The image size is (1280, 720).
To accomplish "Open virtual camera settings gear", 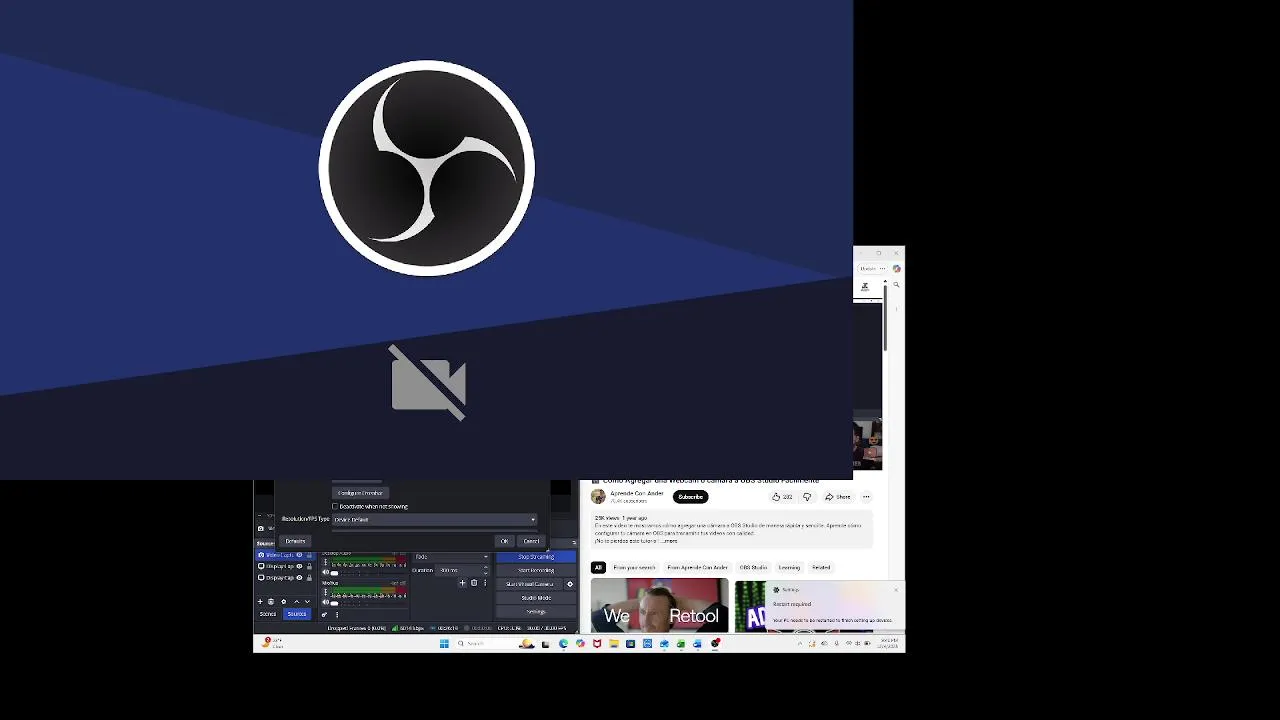I will click(x=570, y=584).
